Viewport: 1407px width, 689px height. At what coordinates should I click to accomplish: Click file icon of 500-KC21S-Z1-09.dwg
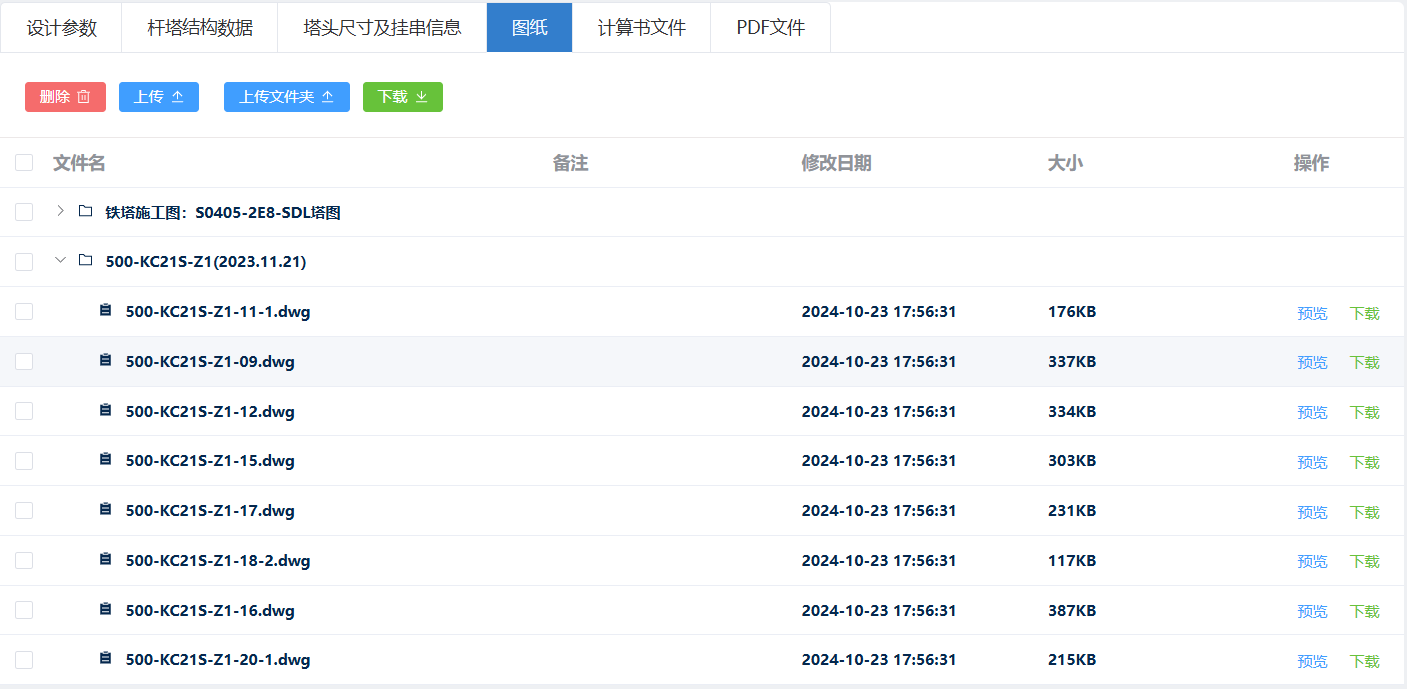click(x=105, y=360)
